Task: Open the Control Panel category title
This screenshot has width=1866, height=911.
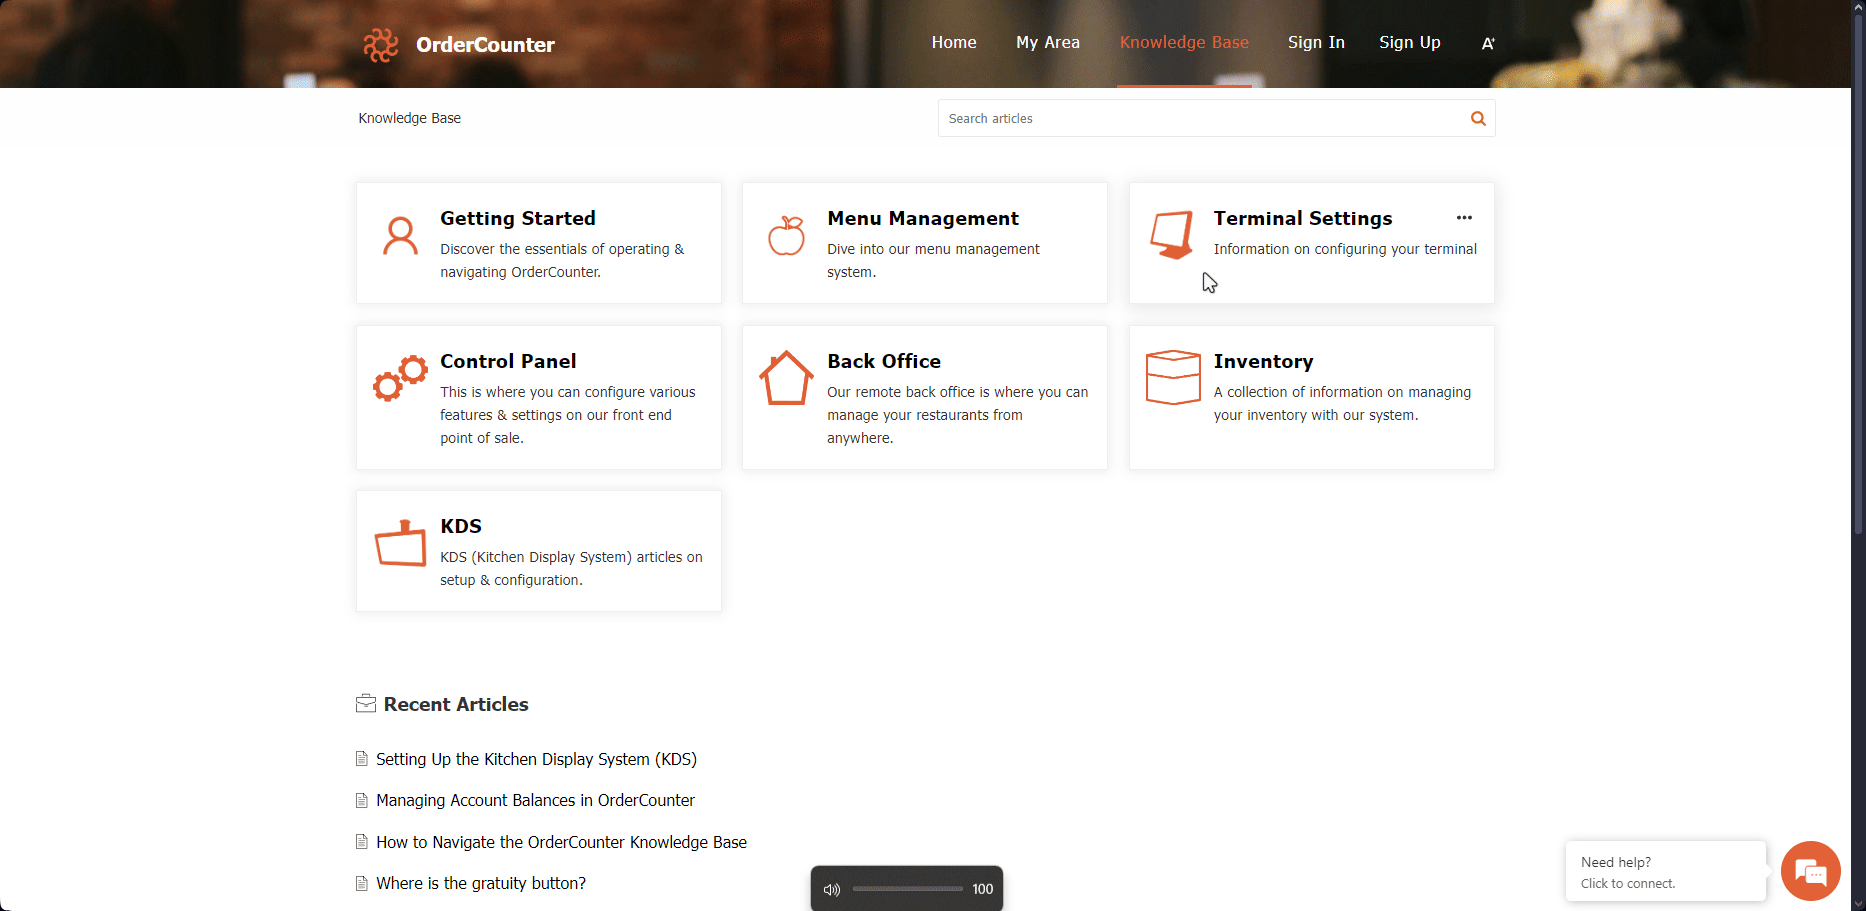Action: 508,361
